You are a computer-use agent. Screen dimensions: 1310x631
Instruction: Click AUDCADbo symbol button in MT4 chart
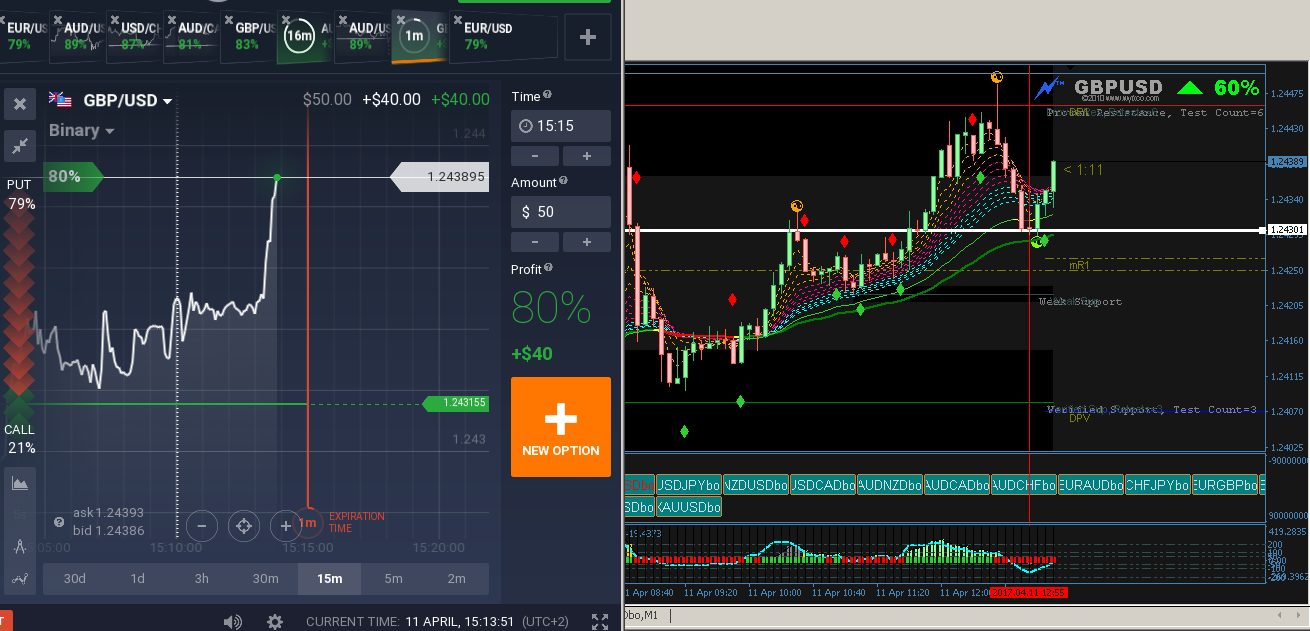pyautogui.click(x=957, y=485)
